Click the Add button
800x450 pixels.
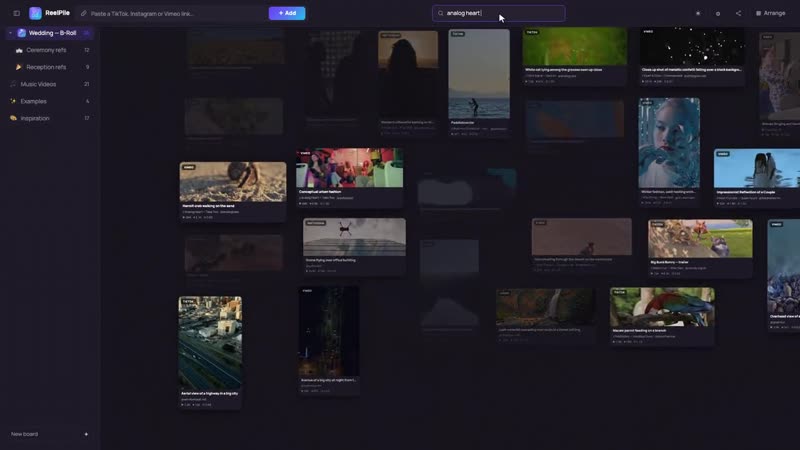point(287,13)
